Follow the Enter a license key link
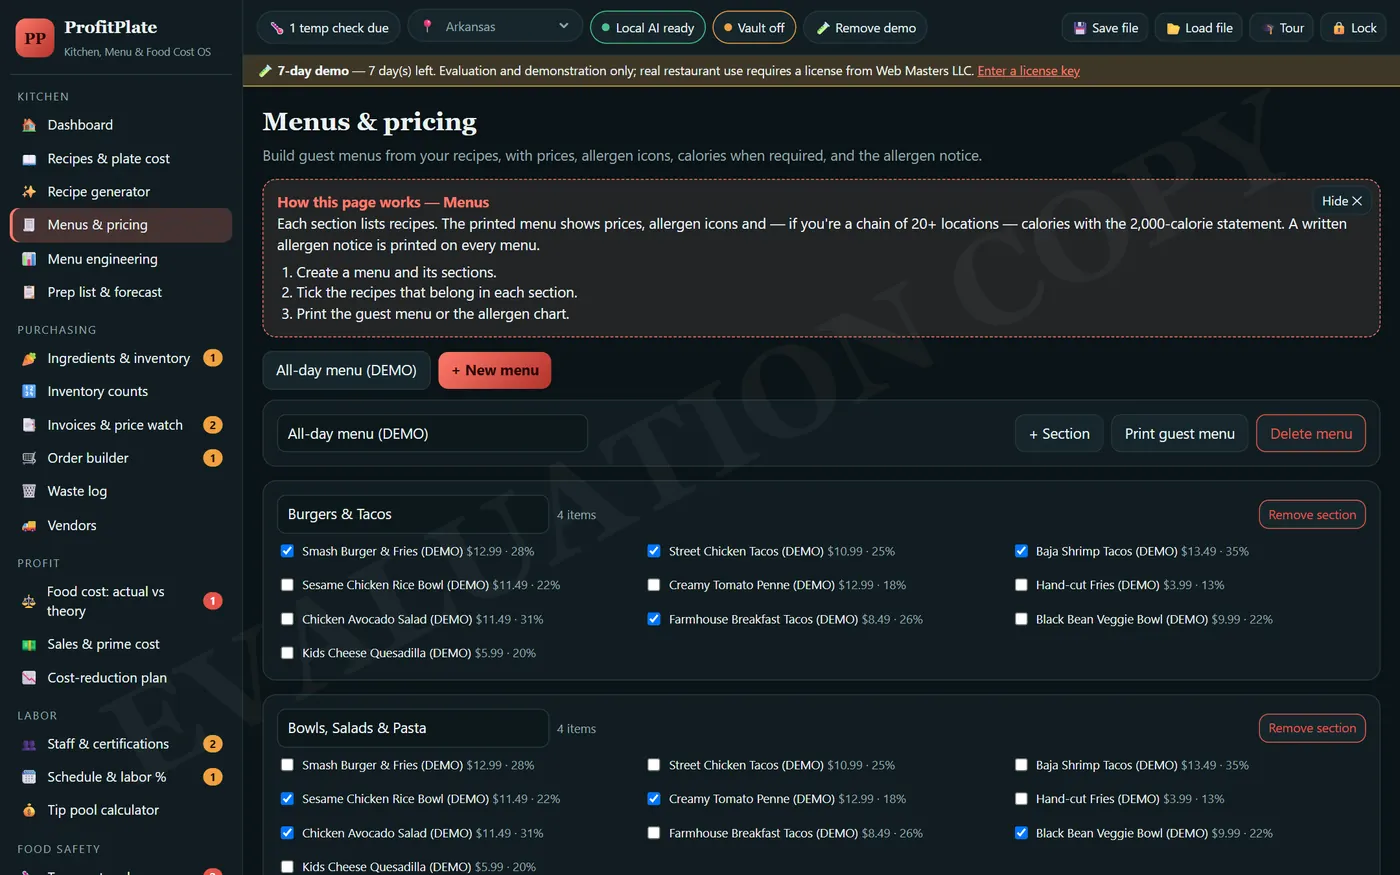Viewport: 1400px width, 875px height. point(1028,71)
